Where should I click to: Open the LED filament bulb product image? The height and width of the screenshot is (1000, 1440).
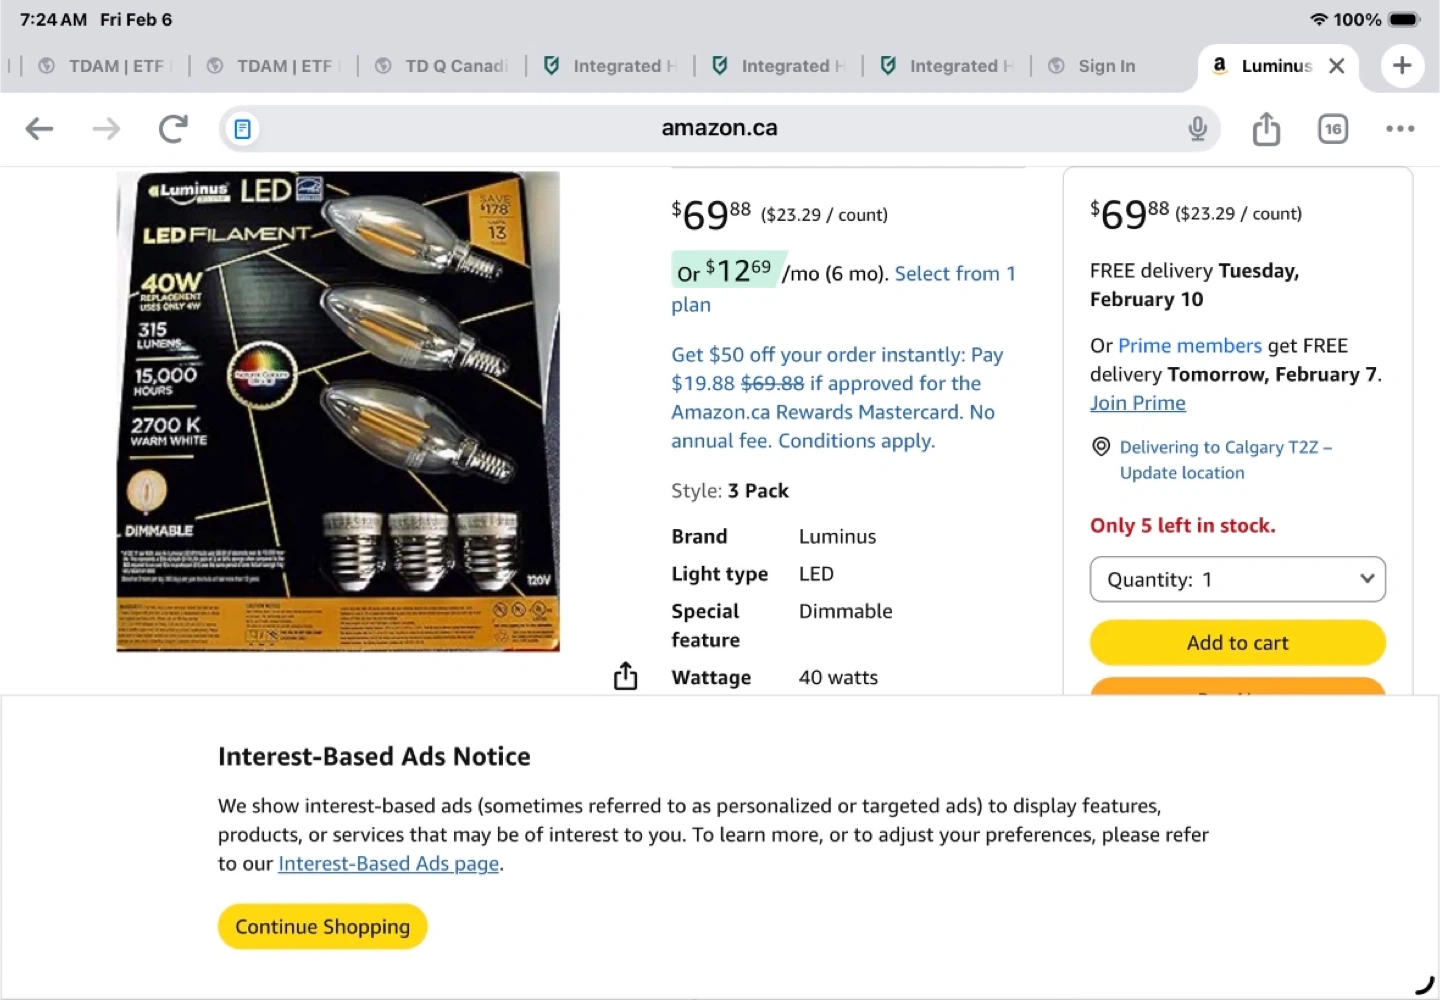click(x=338, y=411)
